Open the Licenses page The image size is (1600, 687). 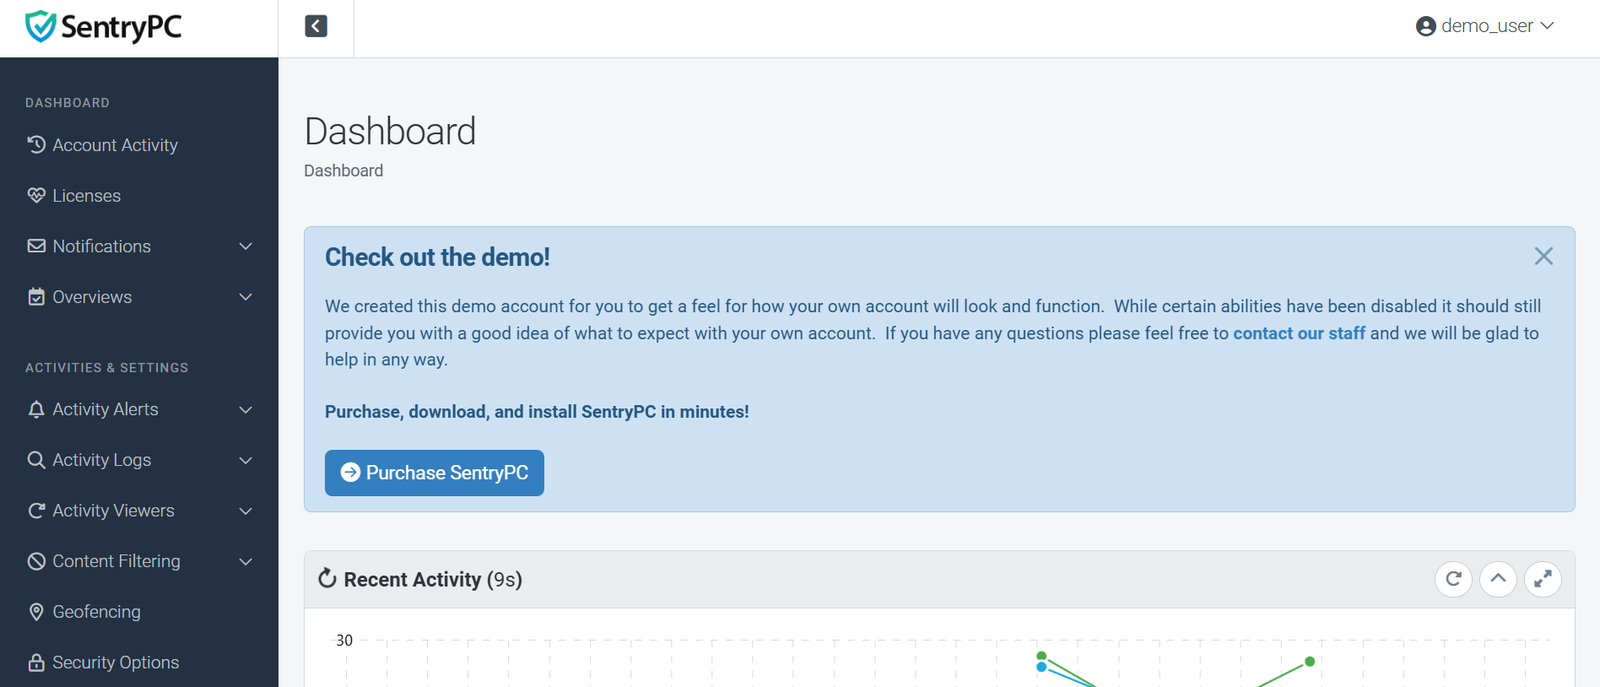tap(139, 196)
